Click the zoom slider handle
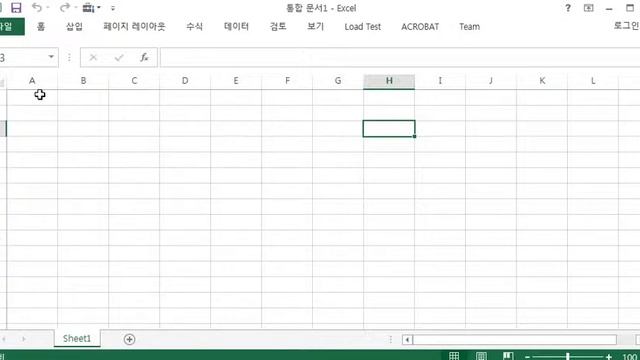 (x=568, y=356)
